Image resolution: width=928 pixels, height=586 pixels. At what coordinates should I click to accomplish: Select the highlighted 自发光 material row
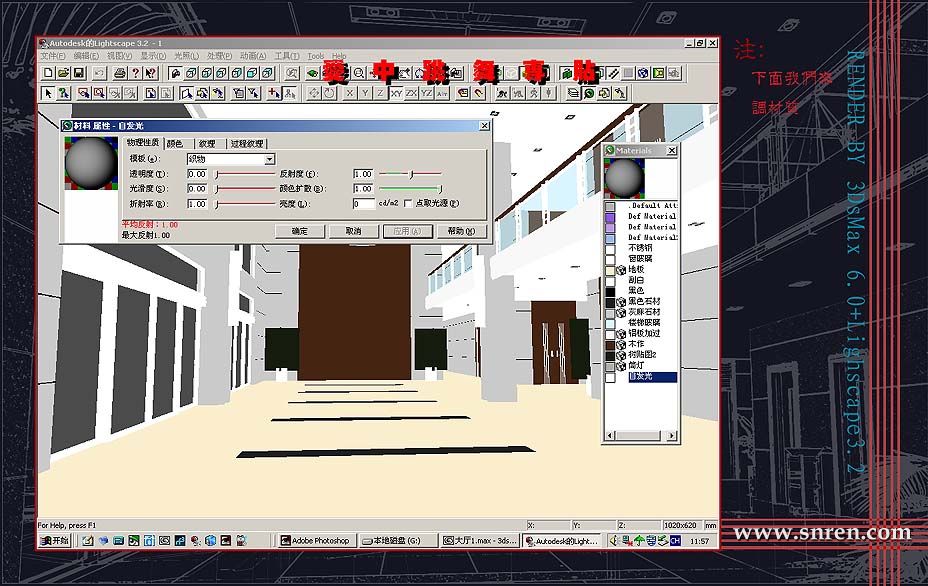tap(652, 376)
